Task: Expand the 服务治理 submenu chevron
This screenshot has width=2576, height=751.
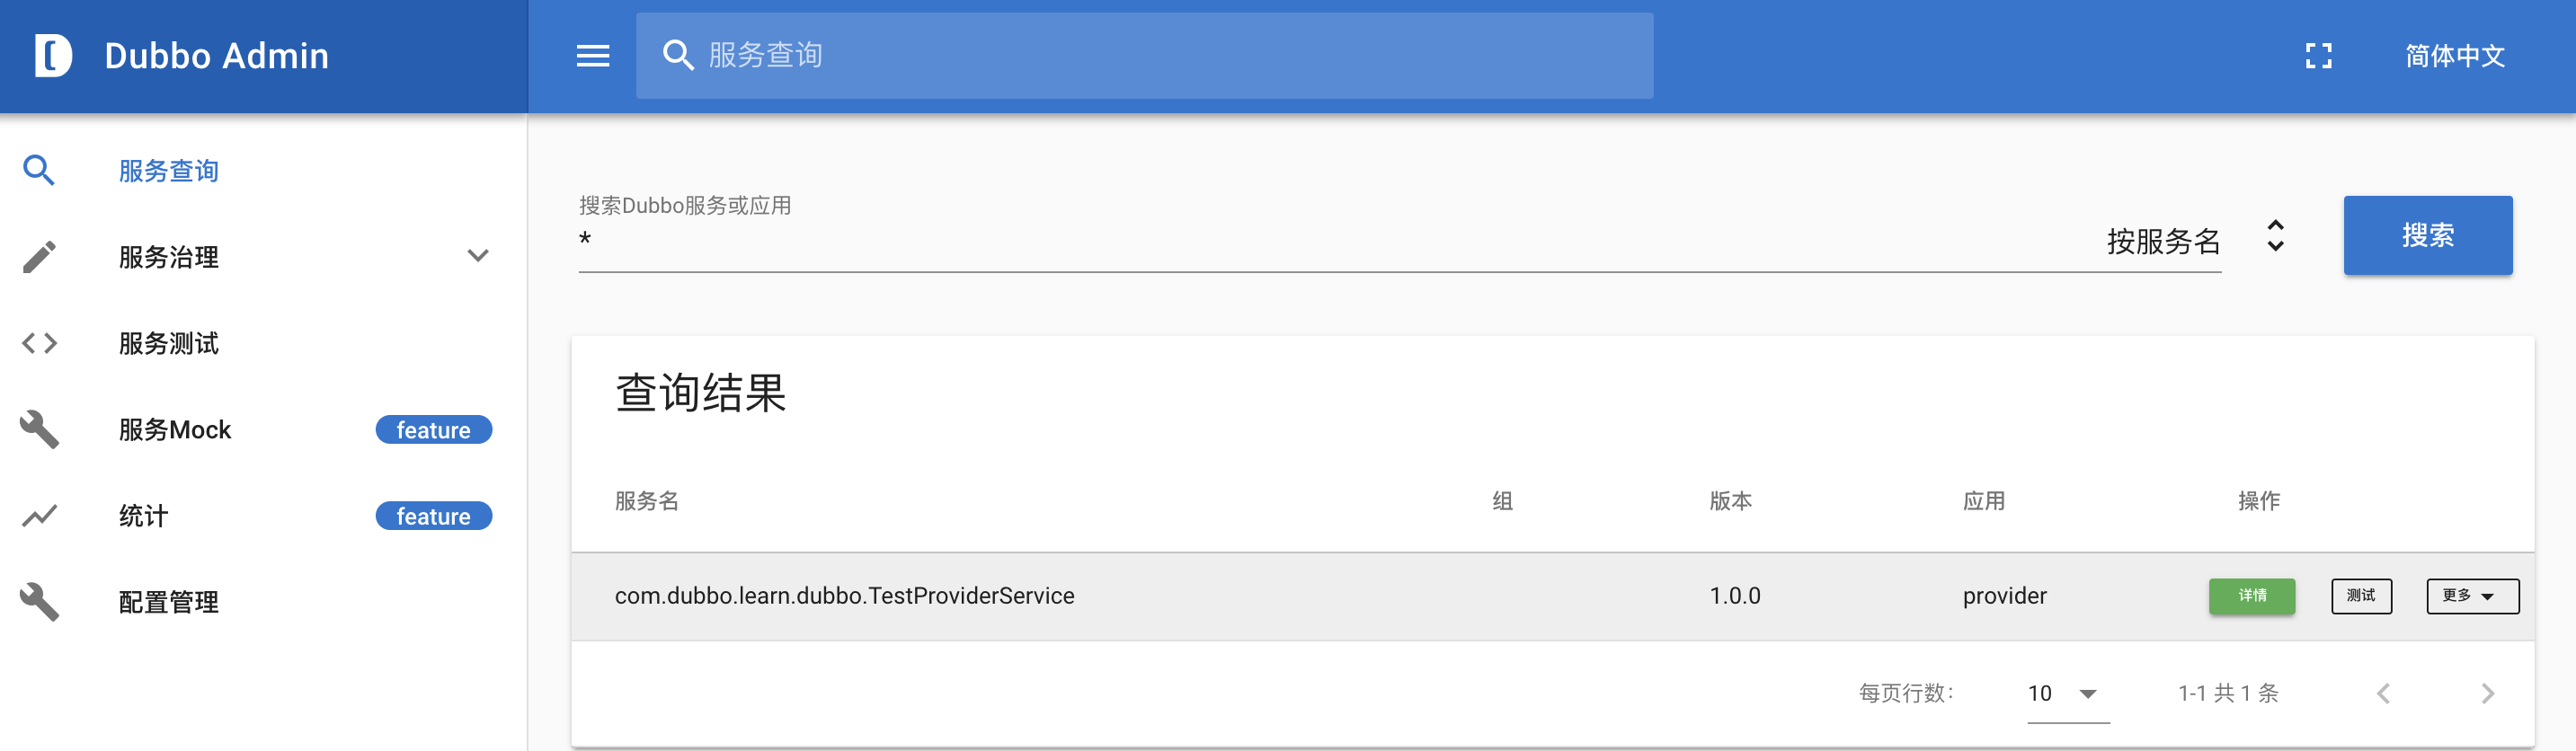Action: (x=478, y=256)
